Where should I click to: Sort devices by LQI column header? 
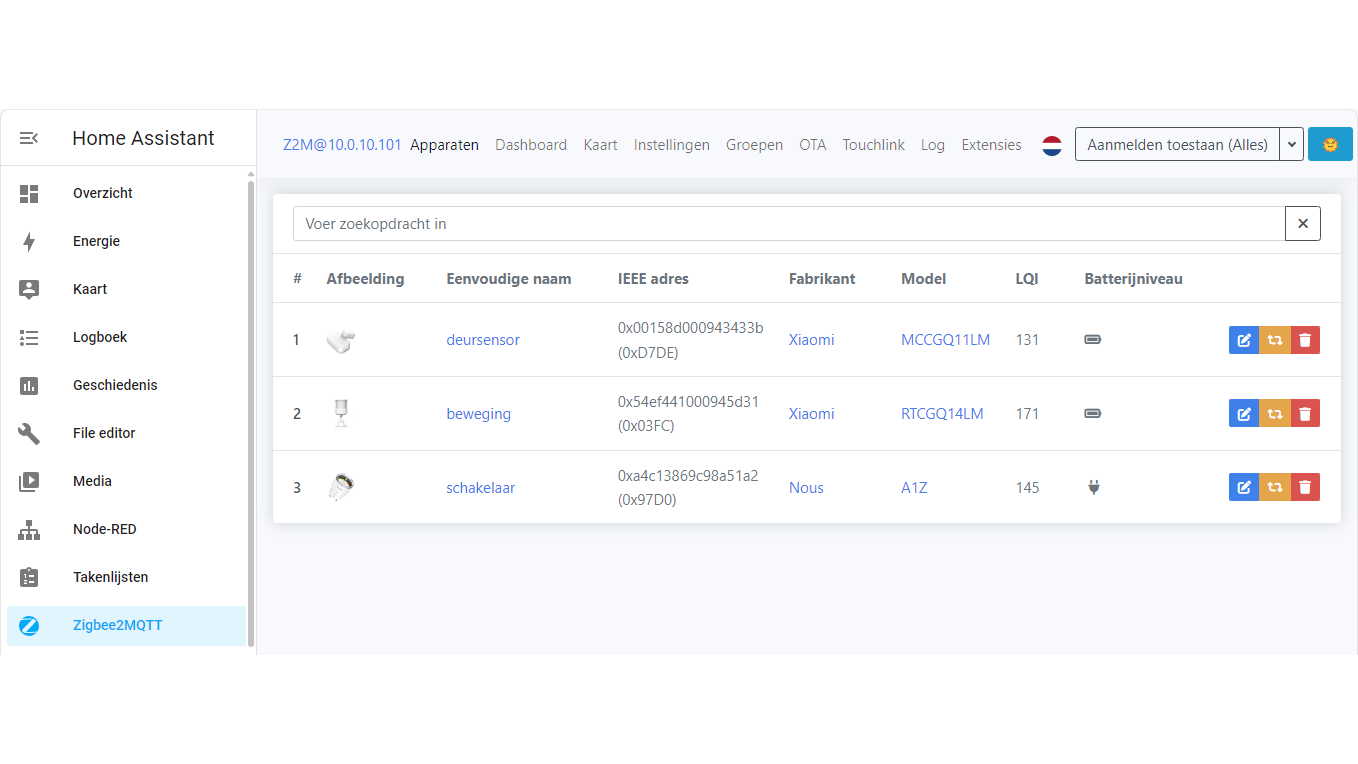[x=1027, y=279]
